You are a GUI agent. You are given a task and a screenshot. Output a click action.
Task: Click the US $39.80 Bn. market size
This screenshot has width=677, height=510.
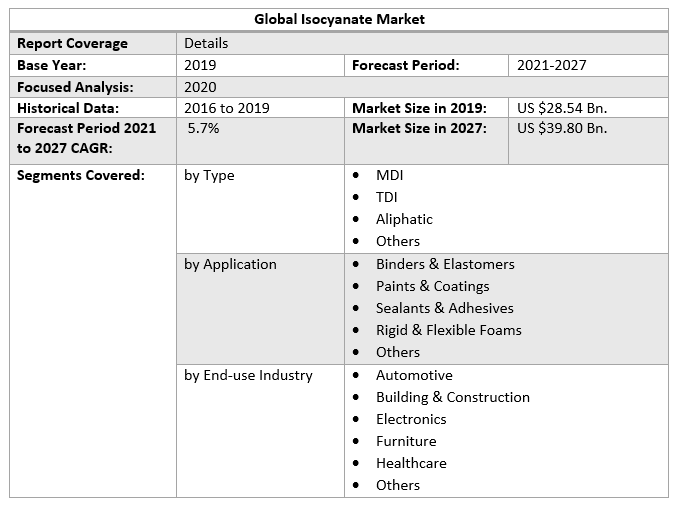[x=561, y=128]
